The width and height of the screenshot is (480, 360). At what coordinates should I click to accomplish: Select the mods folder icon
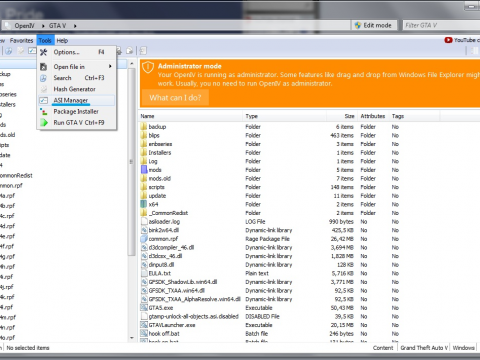(144, 170)
